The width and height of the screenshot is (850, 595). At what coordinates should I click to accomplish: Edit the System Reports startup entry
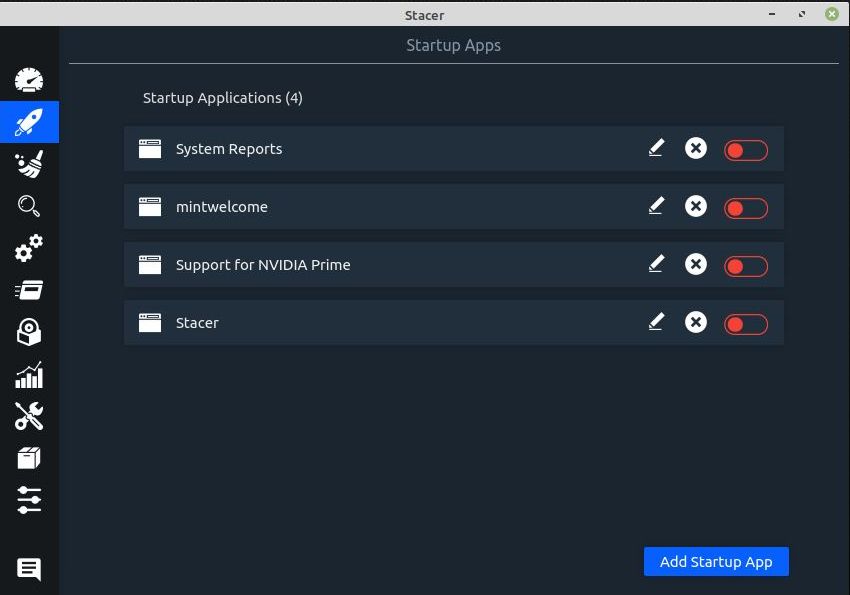[656, 147]
